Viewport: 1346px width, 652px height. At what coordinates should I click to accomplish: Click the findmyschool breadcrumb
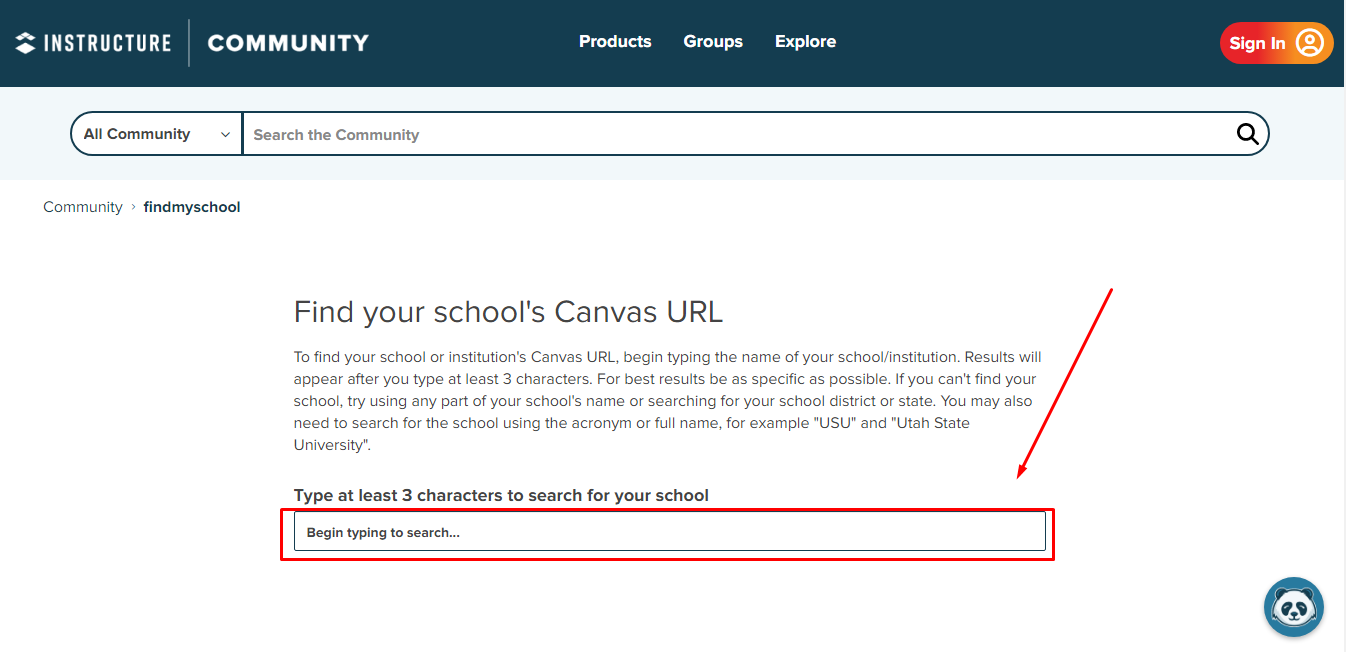pos(192,207)
